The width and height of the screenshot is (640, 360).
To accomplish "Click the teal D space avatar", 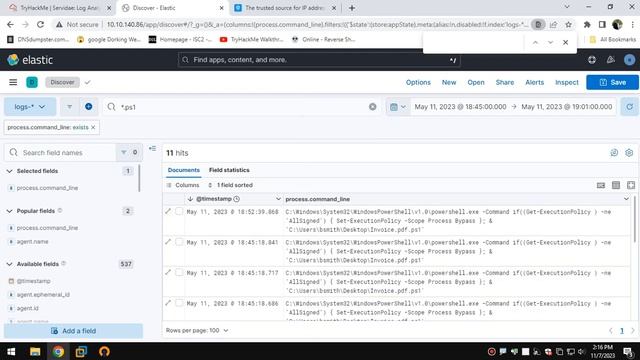I will [32, 82].
